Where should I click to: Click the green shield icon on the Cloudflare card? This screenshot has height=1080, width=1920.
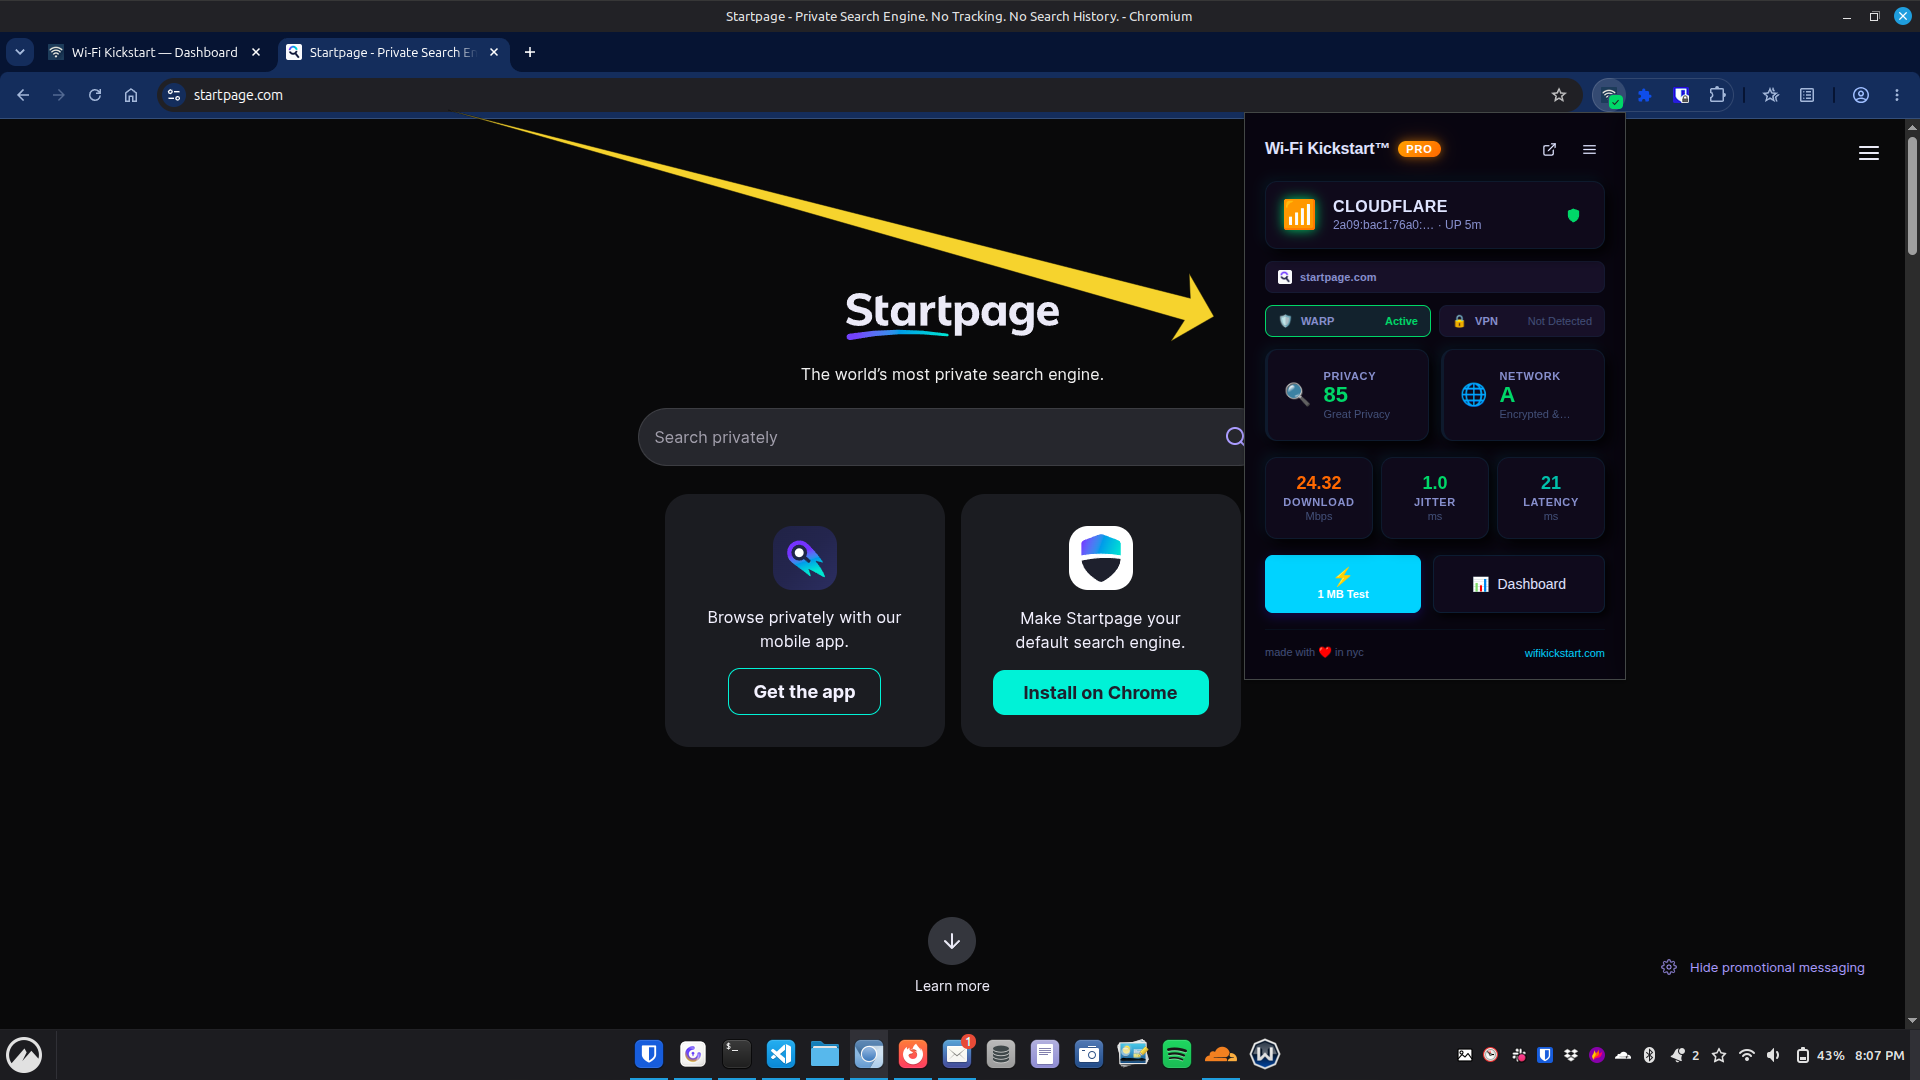1573,215
